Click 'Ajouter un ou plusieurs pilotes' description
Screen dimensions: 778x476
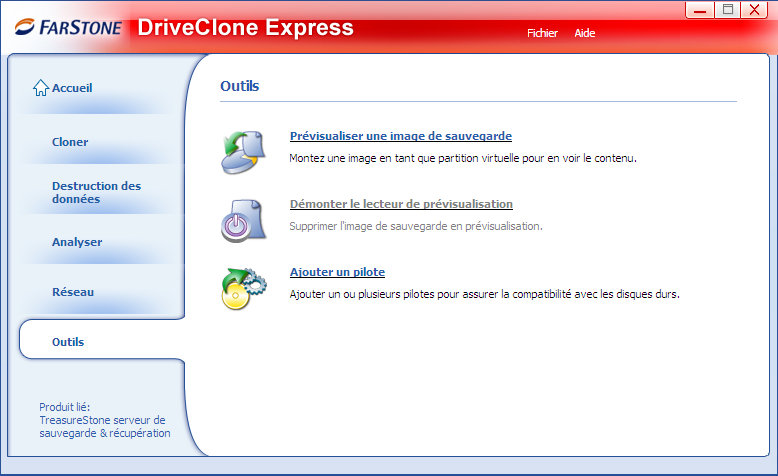pos(485,294)
